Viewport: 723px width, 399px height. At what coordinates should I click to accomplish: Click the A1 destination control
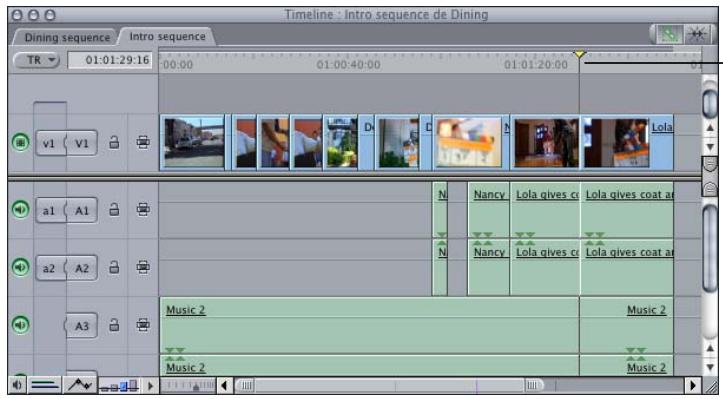click(x=82, y=211)
